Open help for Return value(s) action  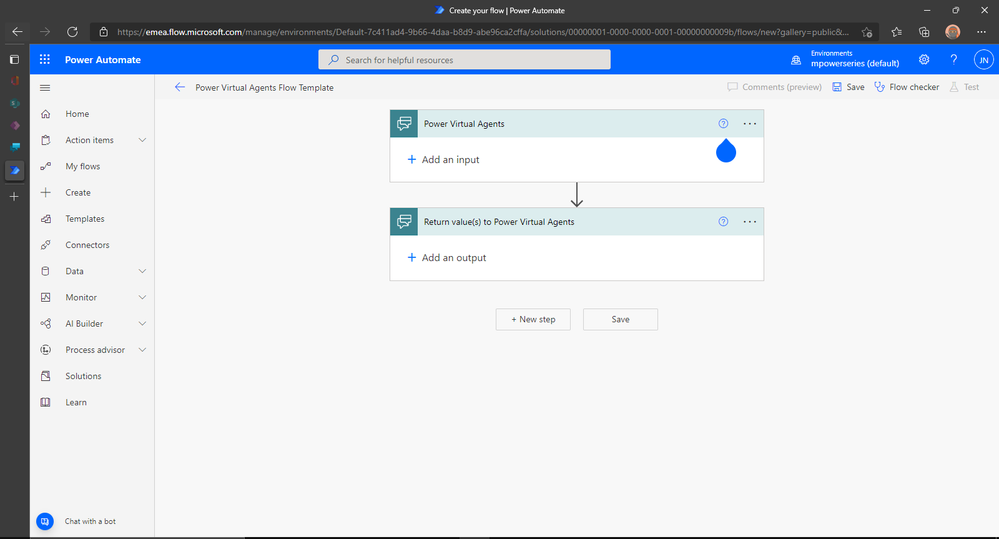(723, 222)
